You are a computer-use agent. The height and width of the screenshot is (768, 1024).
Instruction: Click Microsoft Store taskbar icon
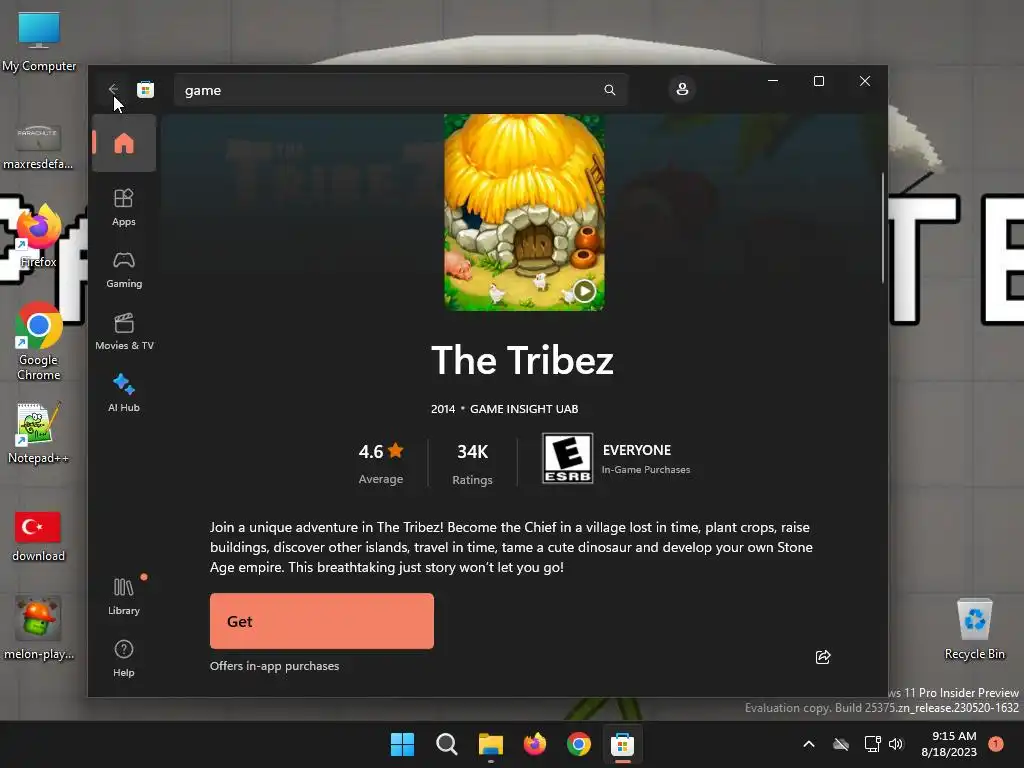pyautogui.click(x=622, y=744)
